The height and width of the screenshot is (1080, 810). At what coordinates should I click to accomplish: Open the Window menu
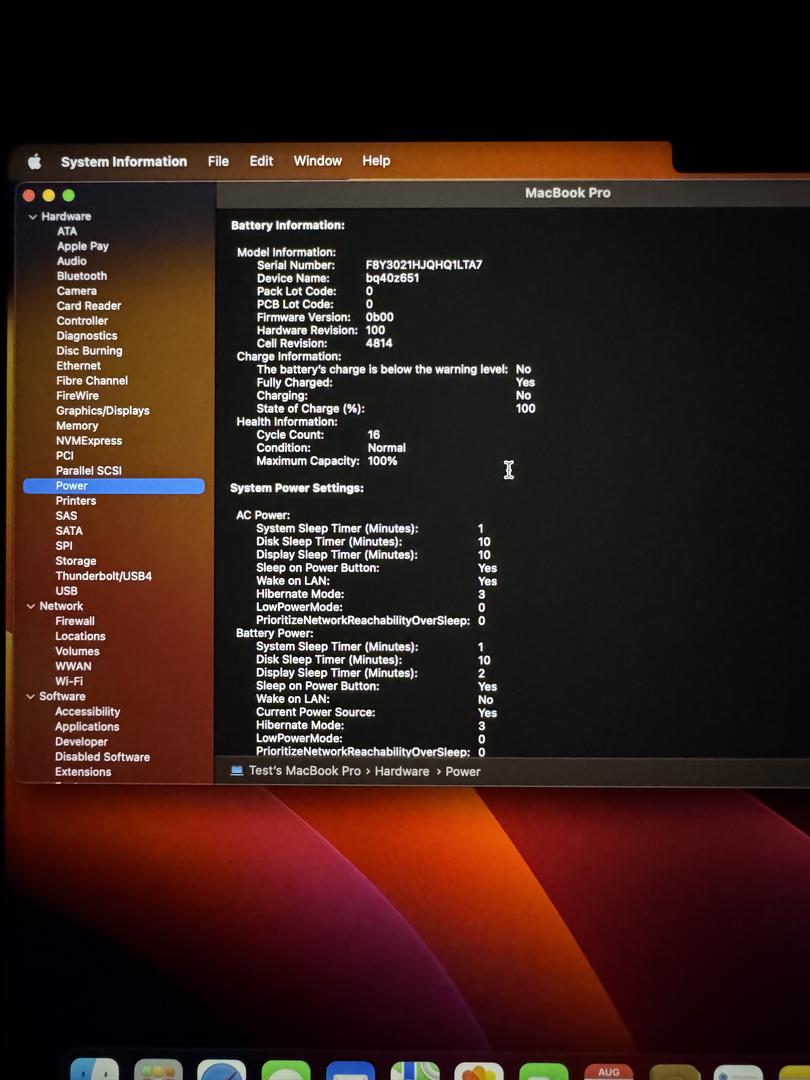point(318,160)
